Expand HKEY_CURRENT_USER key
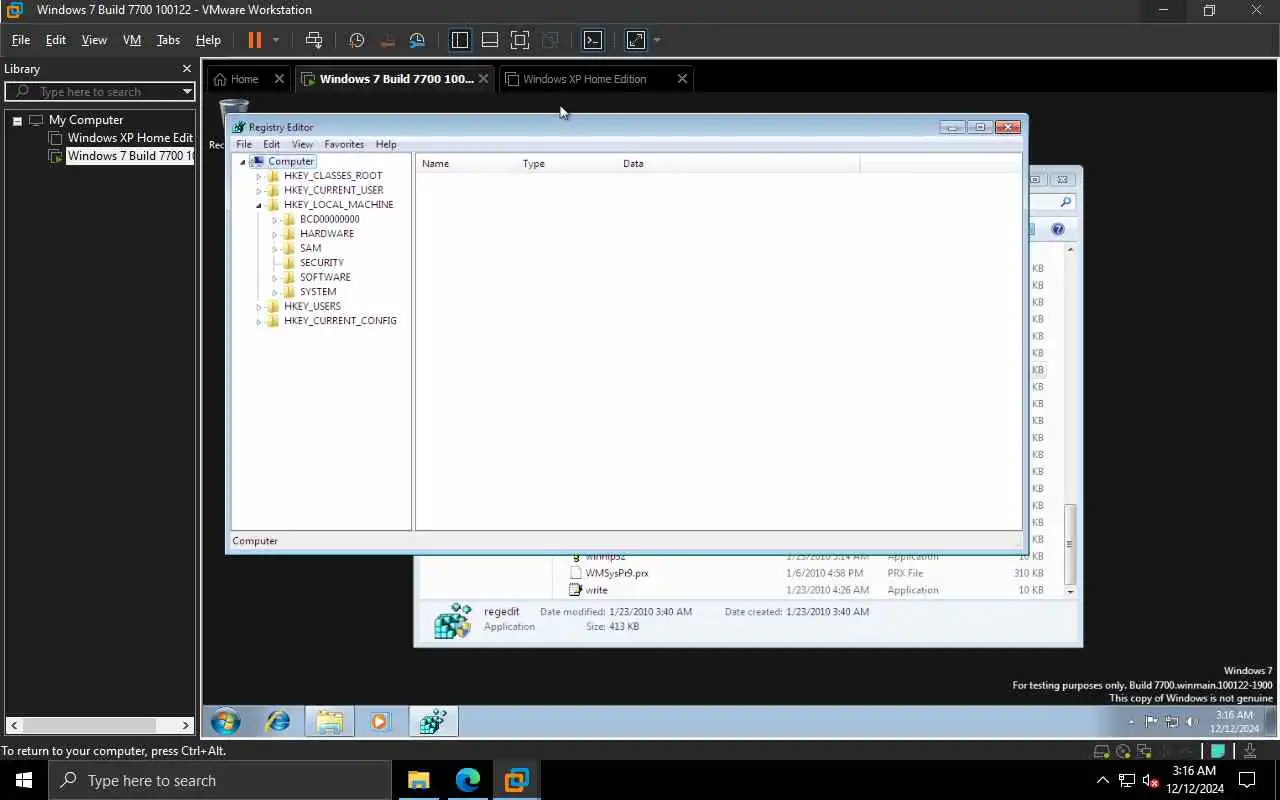 [x=258, y=190]
